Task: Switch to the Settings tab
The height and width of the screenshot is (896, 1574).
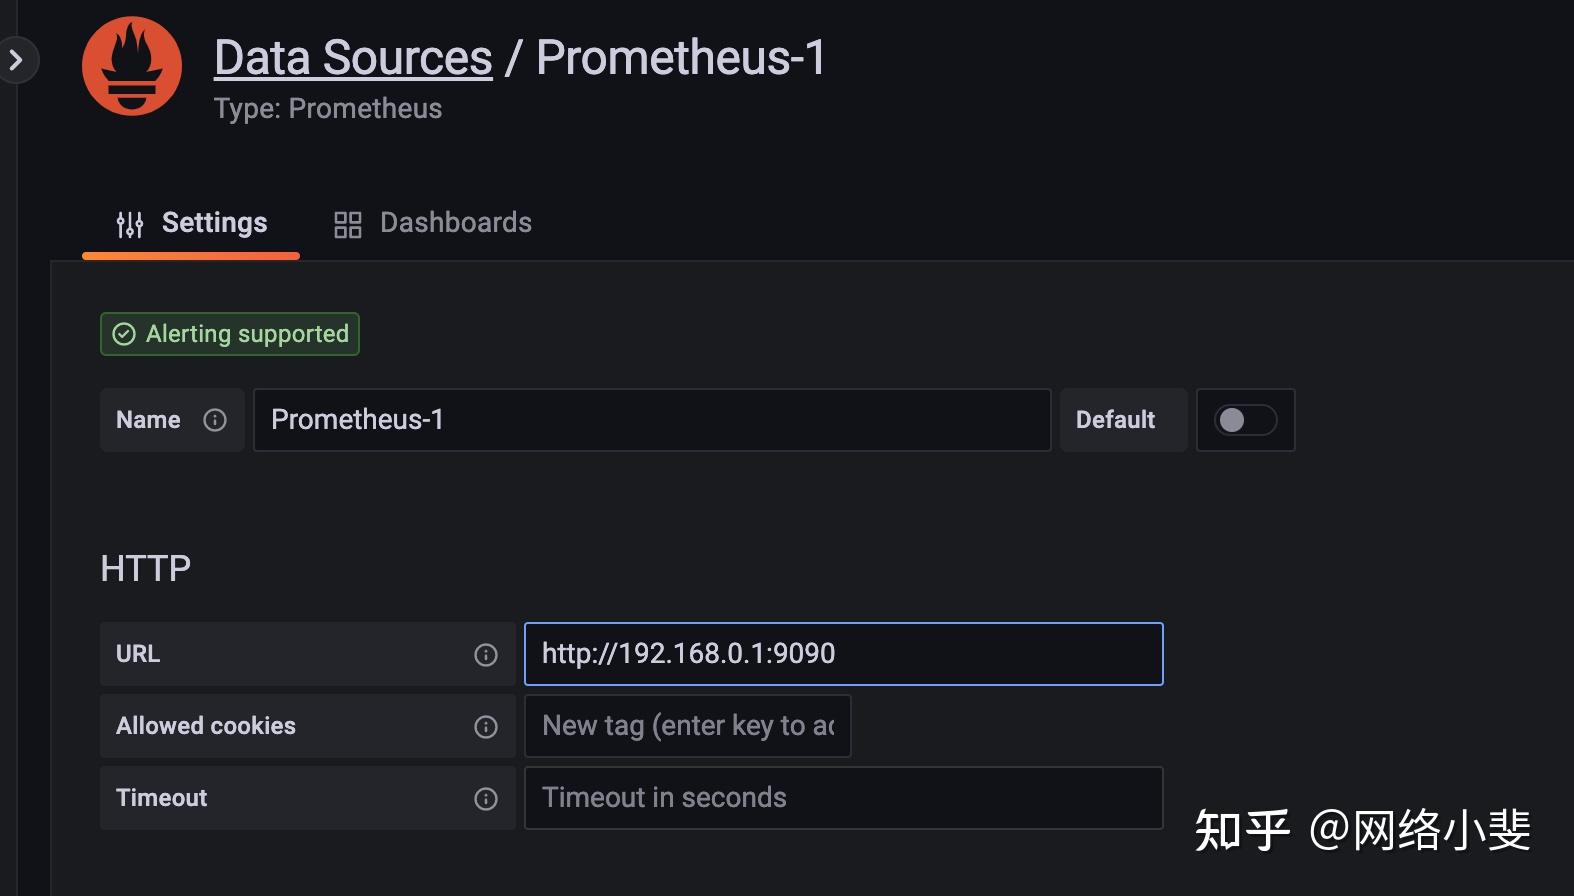Action: pyautogui.click(x=191, y=223)
